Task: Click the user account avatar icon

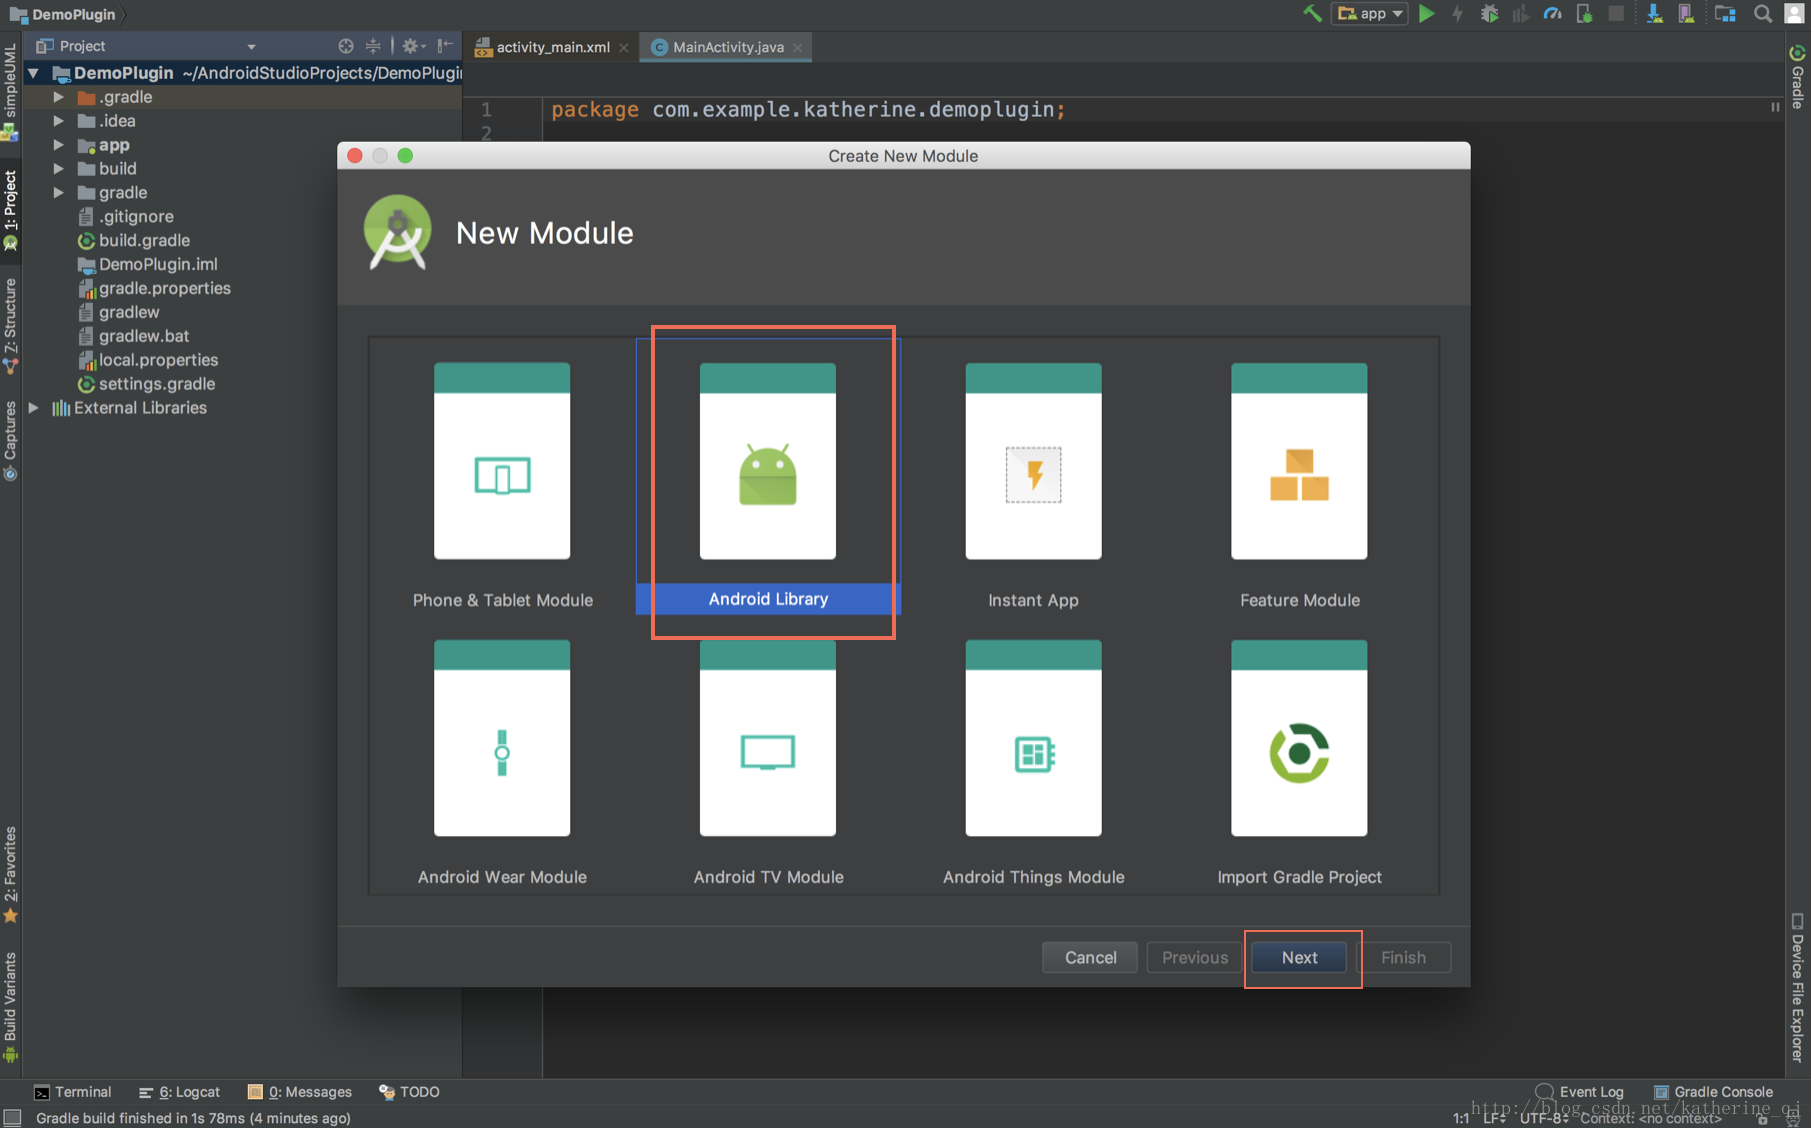Action: [1795, 14]
